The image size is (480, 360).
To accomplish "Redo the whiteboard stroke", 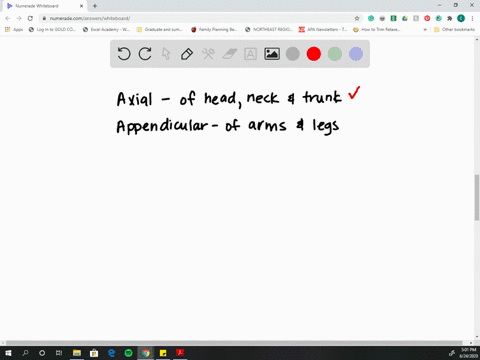I will click(145, 54).
